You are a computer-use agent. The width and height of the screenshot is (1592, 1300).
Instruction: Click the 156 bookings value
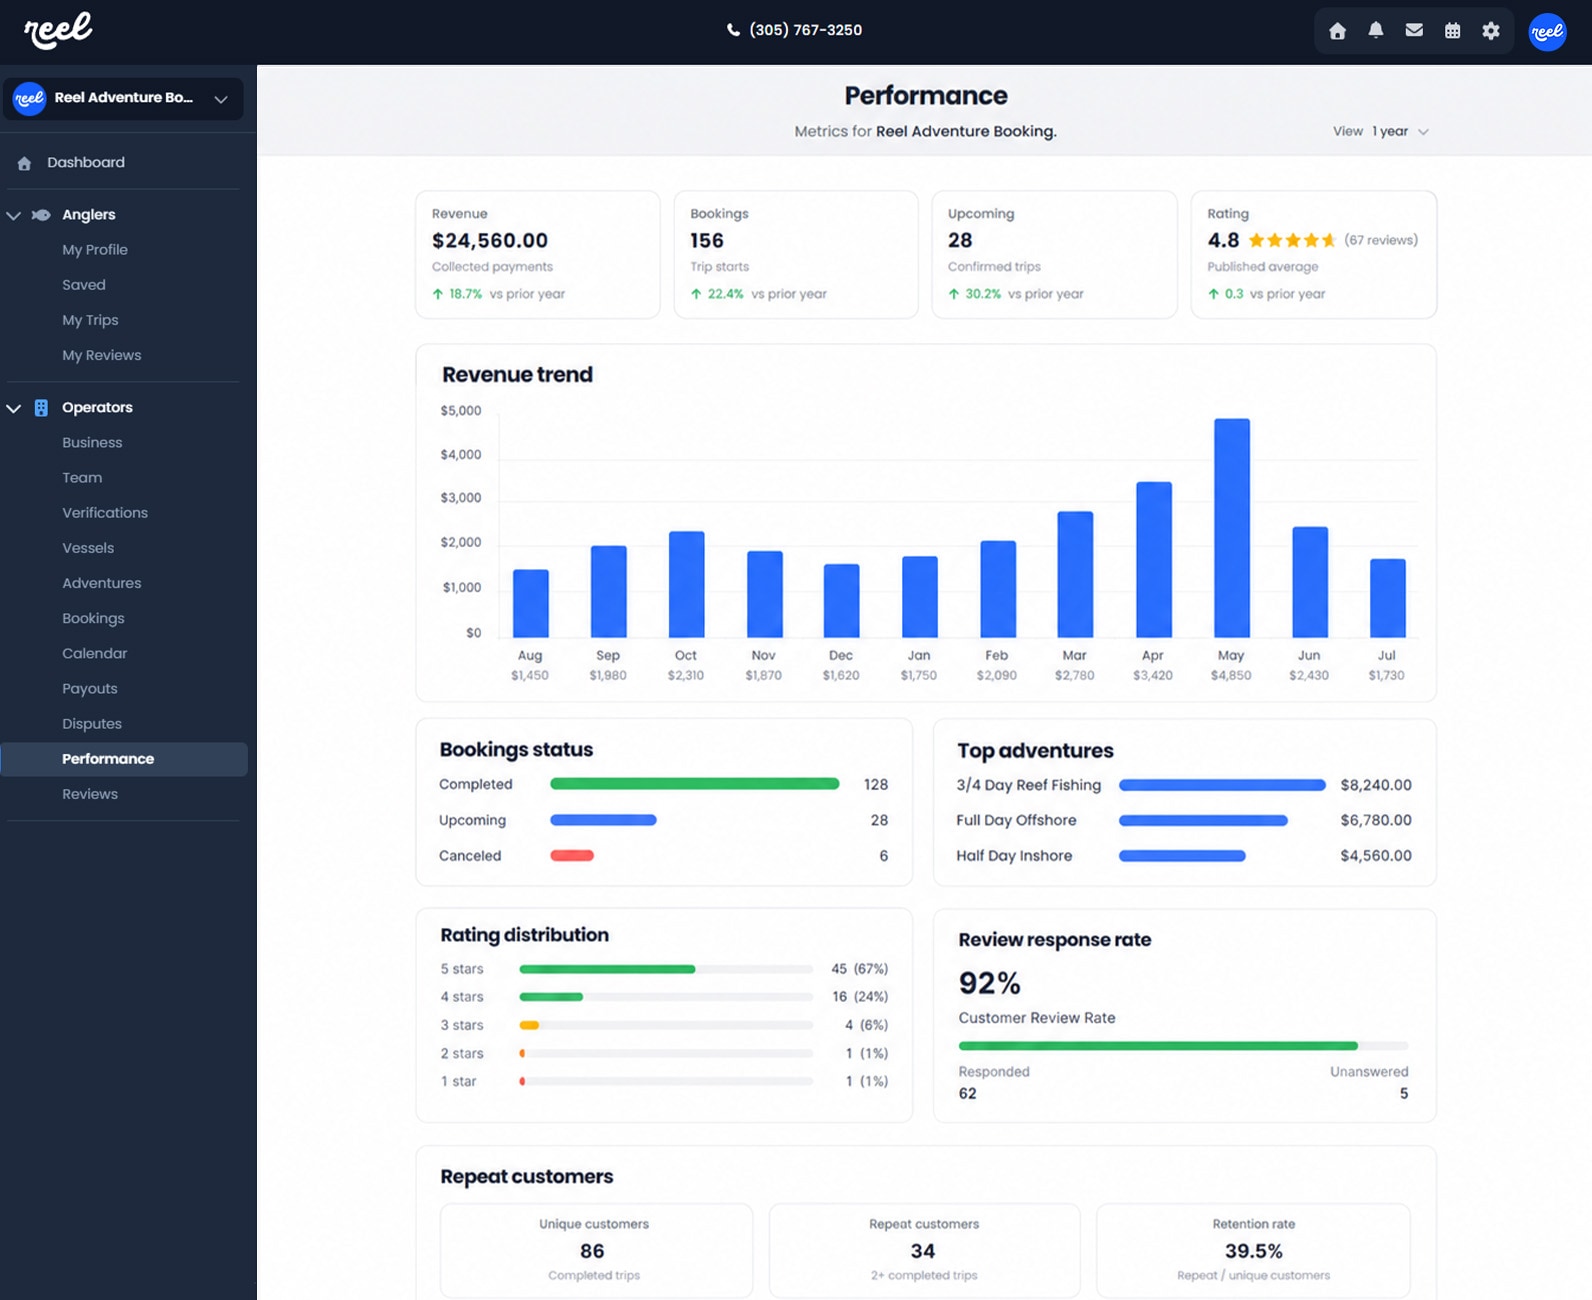point(707,240)
